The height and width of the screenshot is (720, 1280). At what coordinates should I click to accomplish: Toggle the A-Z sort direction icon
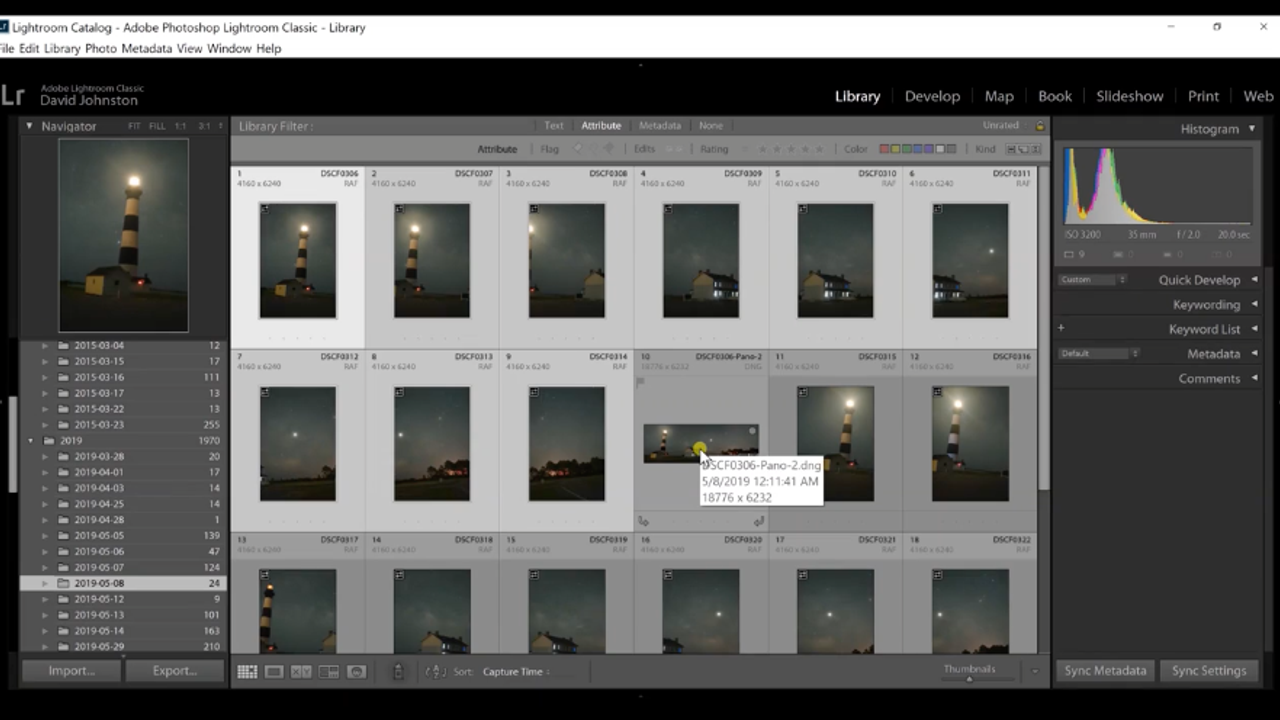pyautogui.click(x=435, y=672)
